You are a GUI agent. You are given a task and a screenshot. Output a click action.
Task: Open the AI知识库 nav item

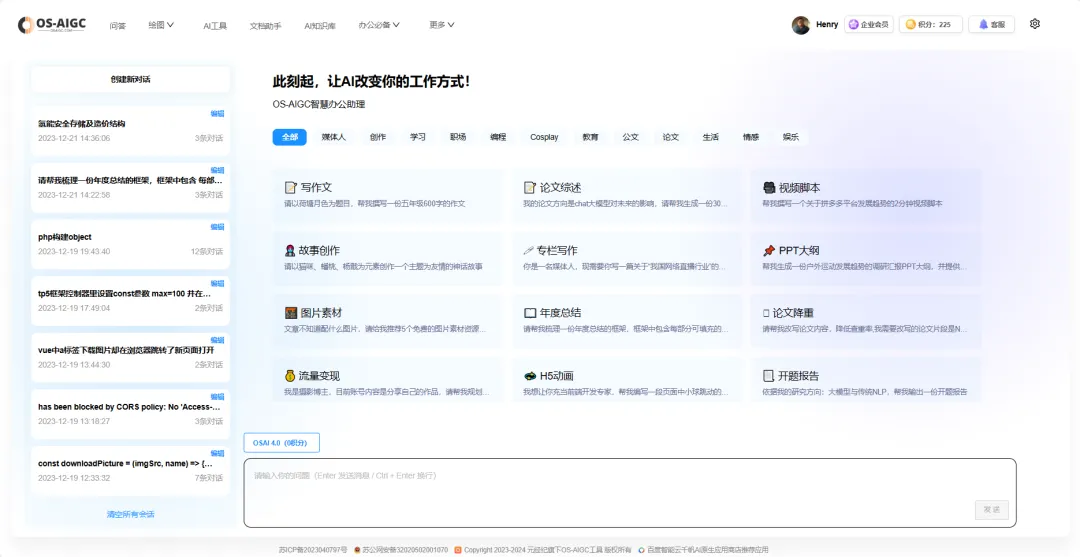320,25
